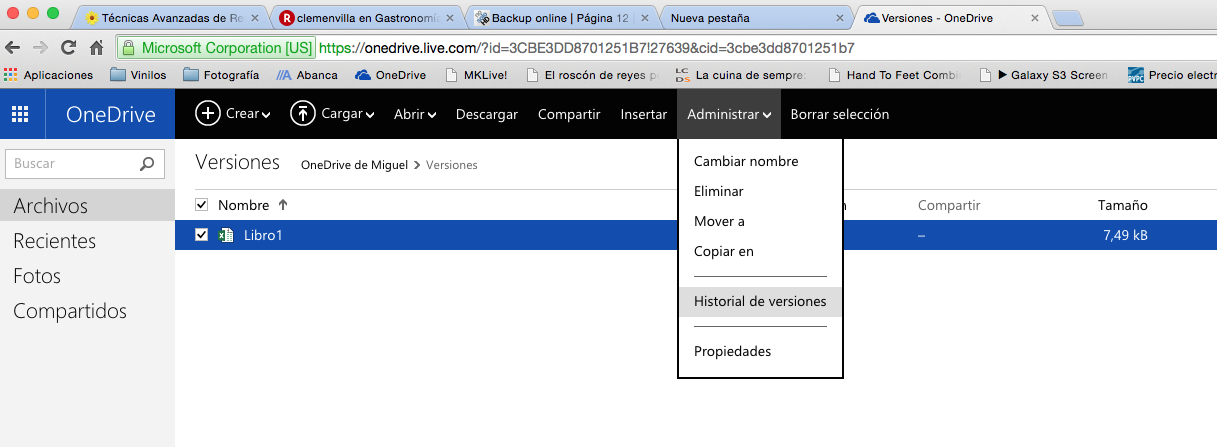Choose Eliminar from Administrar menu
The image size is (1217, 447).
point(719,191)
